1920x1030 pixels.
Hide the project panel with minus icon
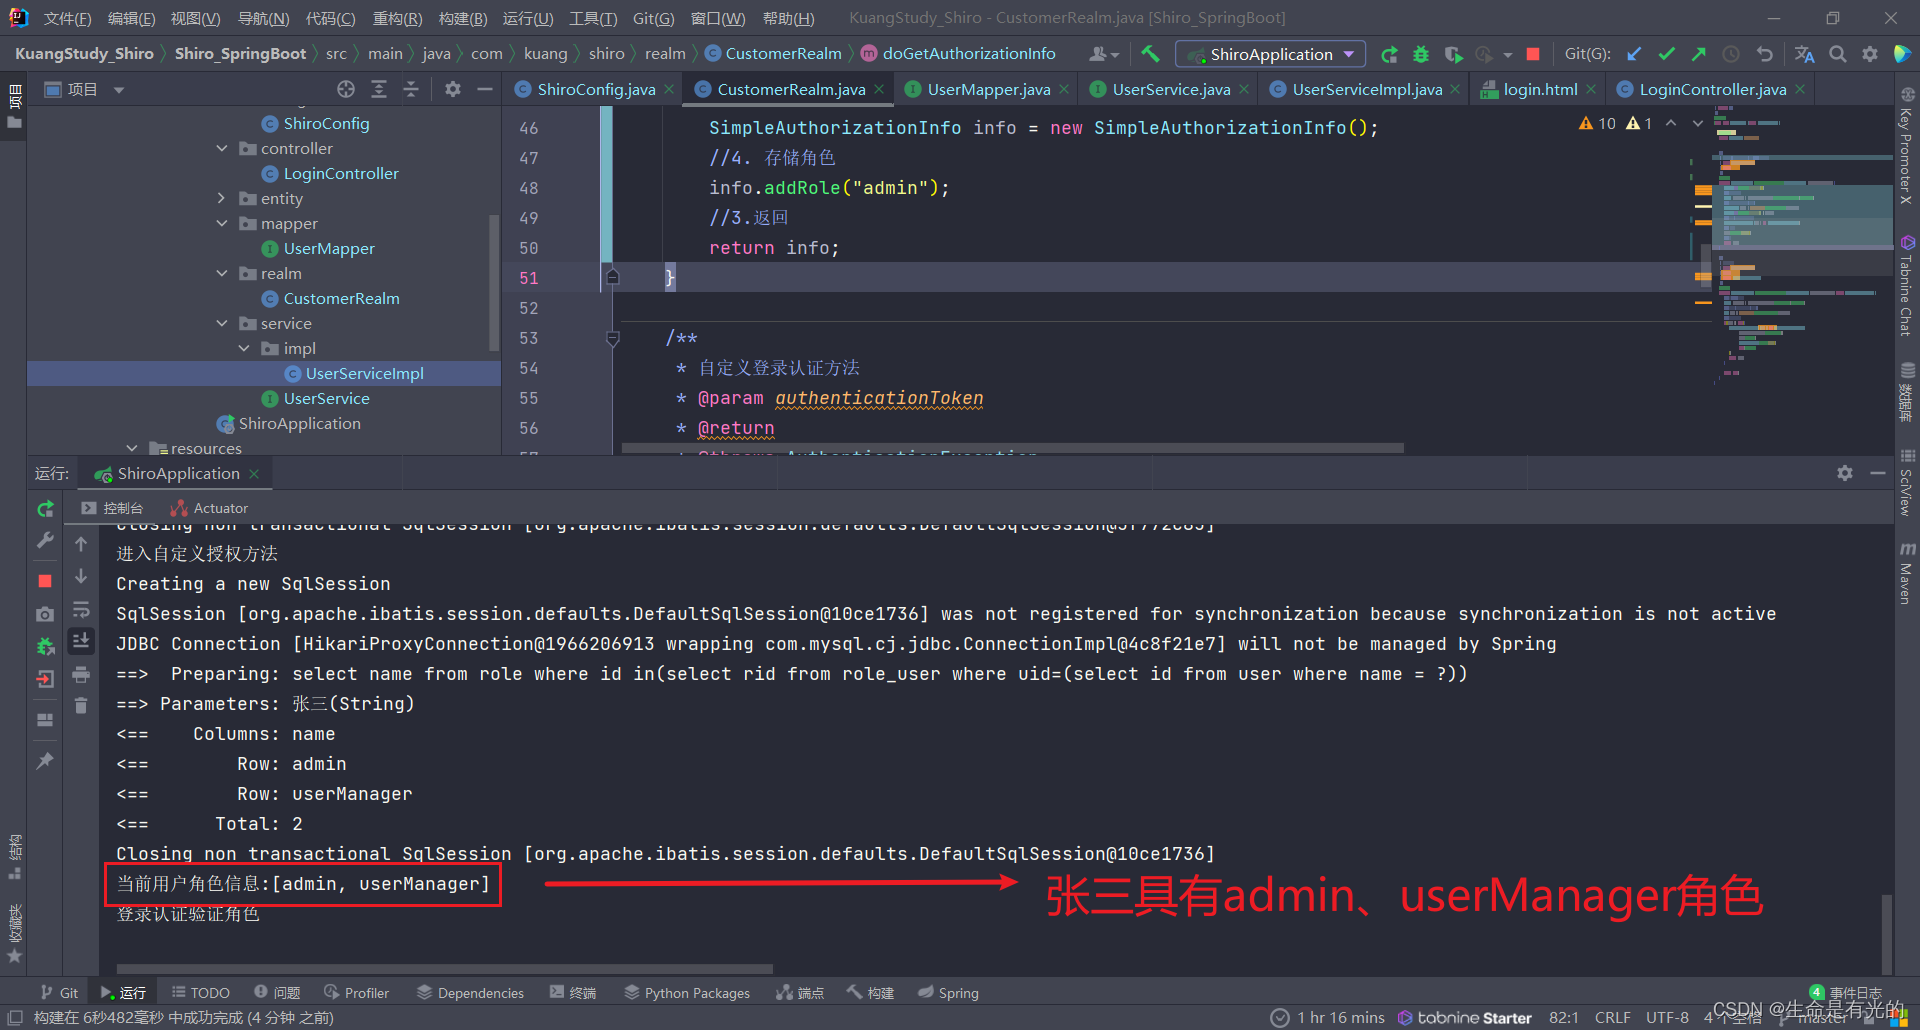485,89
